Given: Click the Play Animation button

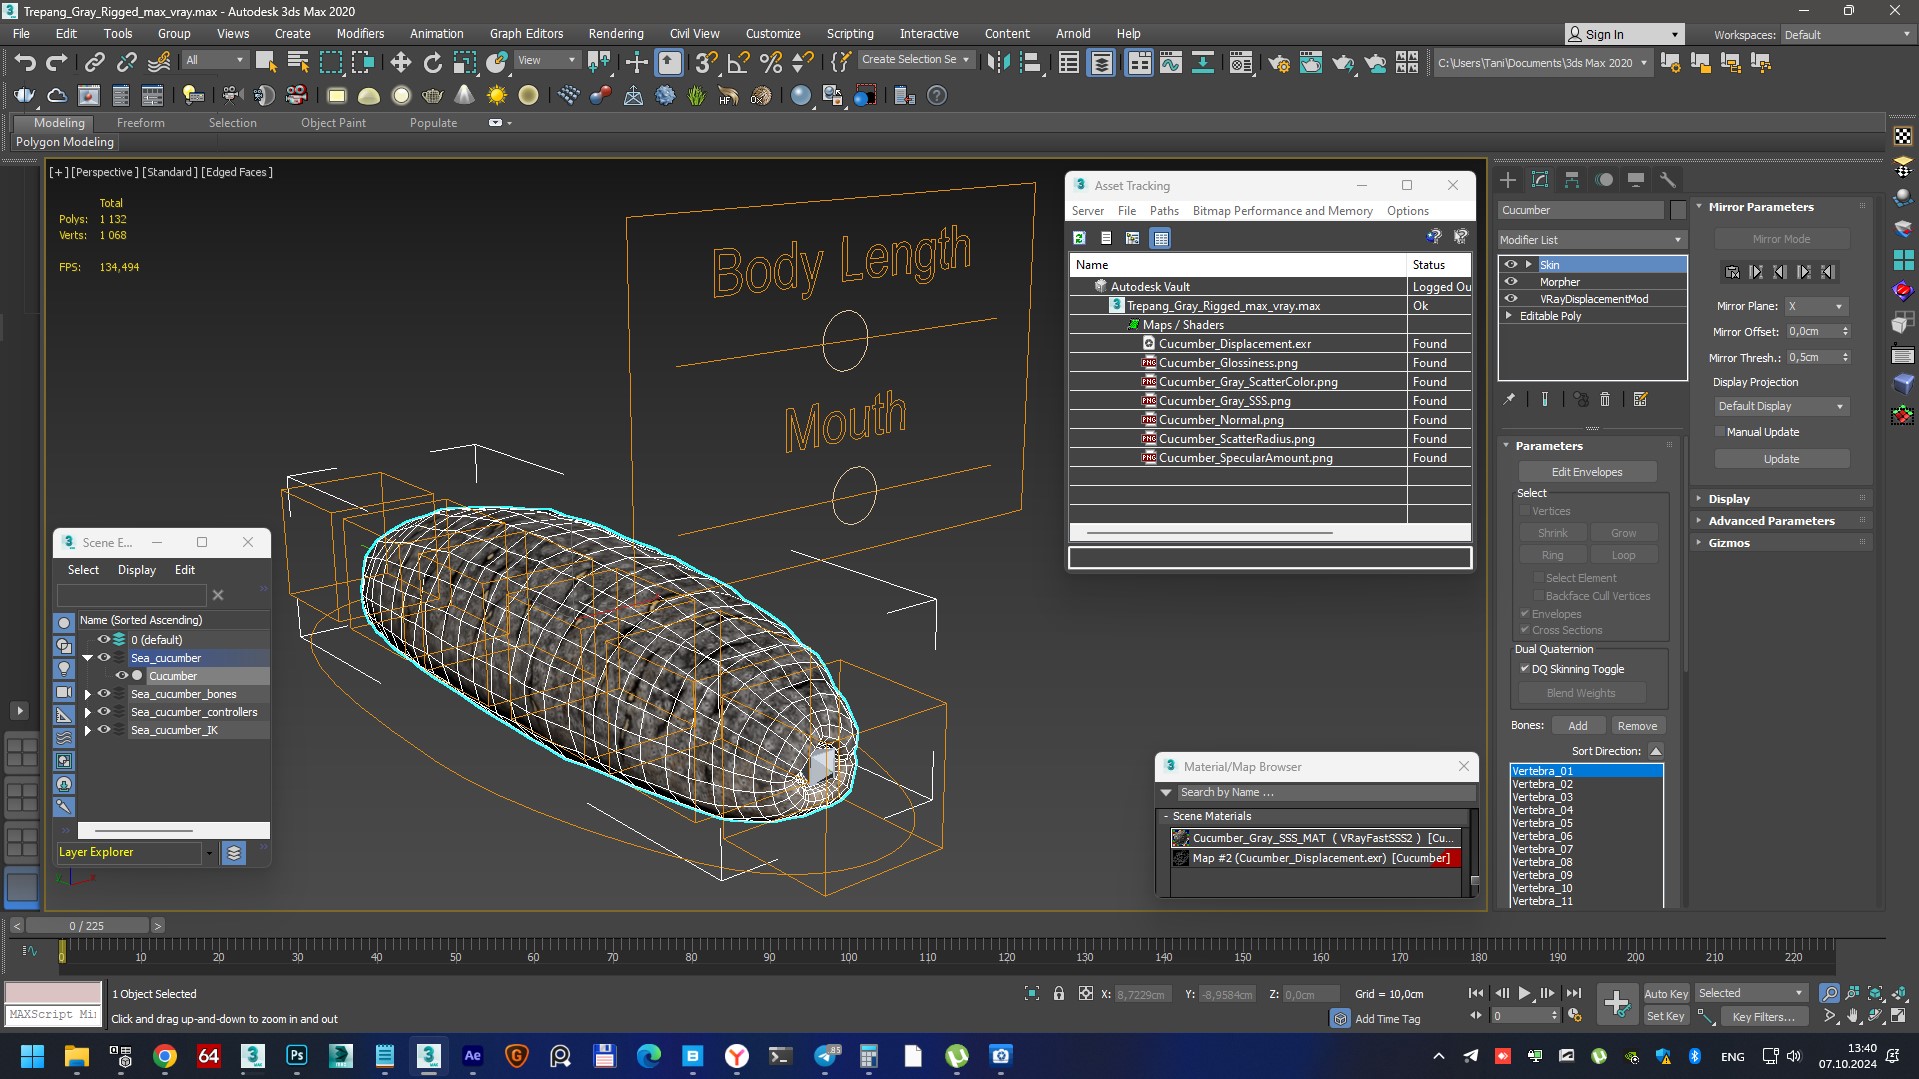Looking at the screenshot, I should click(1524, 993).
